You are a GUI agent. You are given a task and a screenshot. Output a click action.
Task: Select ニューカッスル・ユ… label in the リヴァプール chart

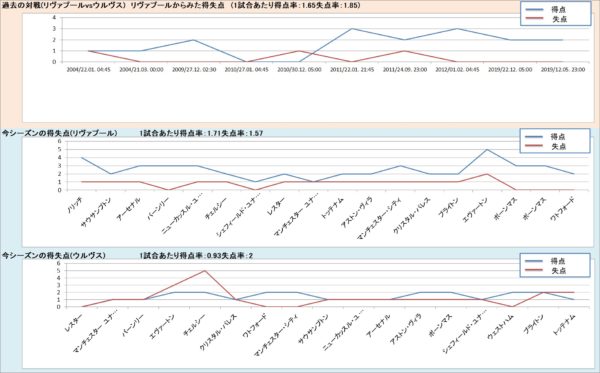pos(182,215)
